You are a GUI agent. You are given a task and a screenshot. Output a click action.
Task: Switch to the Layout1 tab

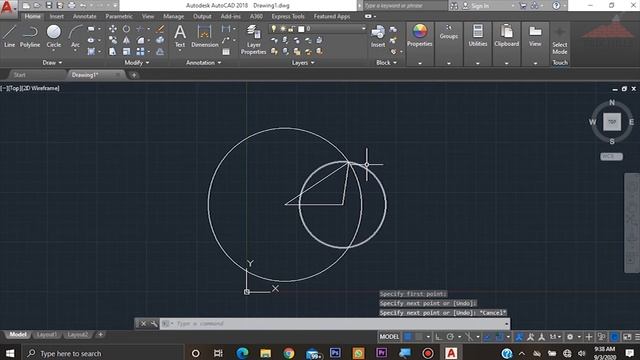pos(47,335)
